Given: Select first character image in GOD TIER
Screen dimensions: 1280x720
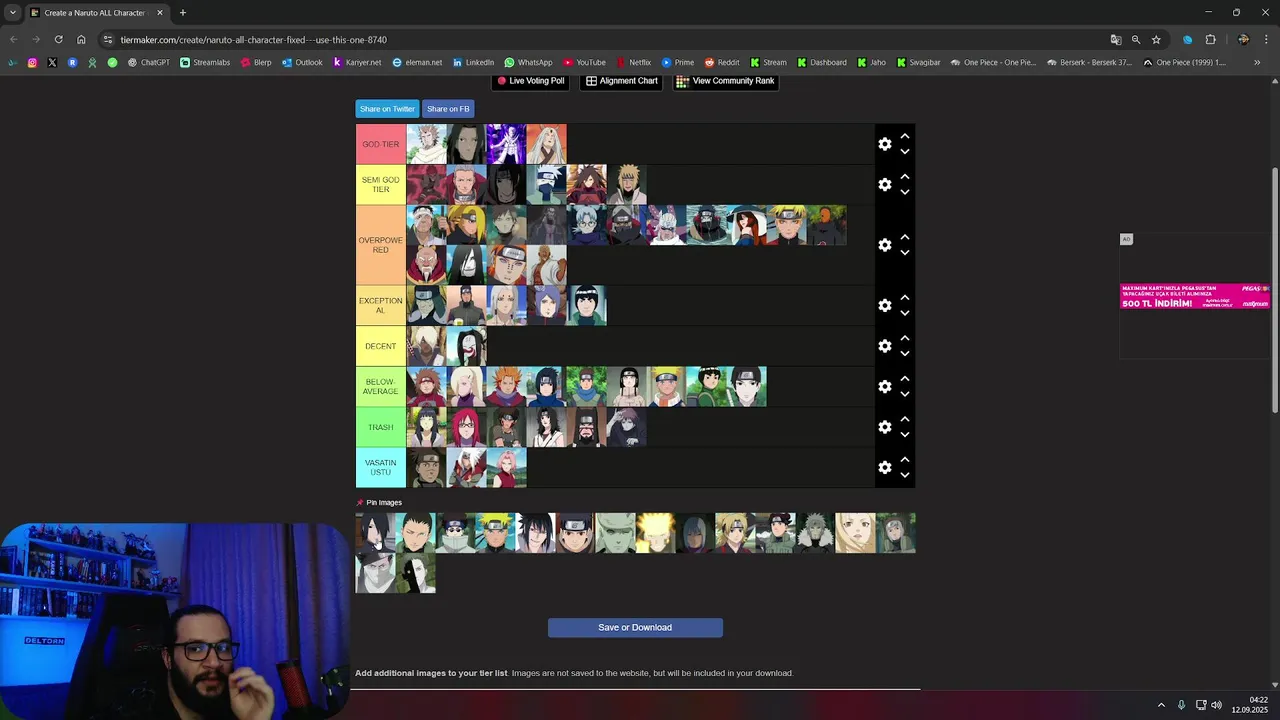Looking at the screenshot, I should [x=426, y=144].
